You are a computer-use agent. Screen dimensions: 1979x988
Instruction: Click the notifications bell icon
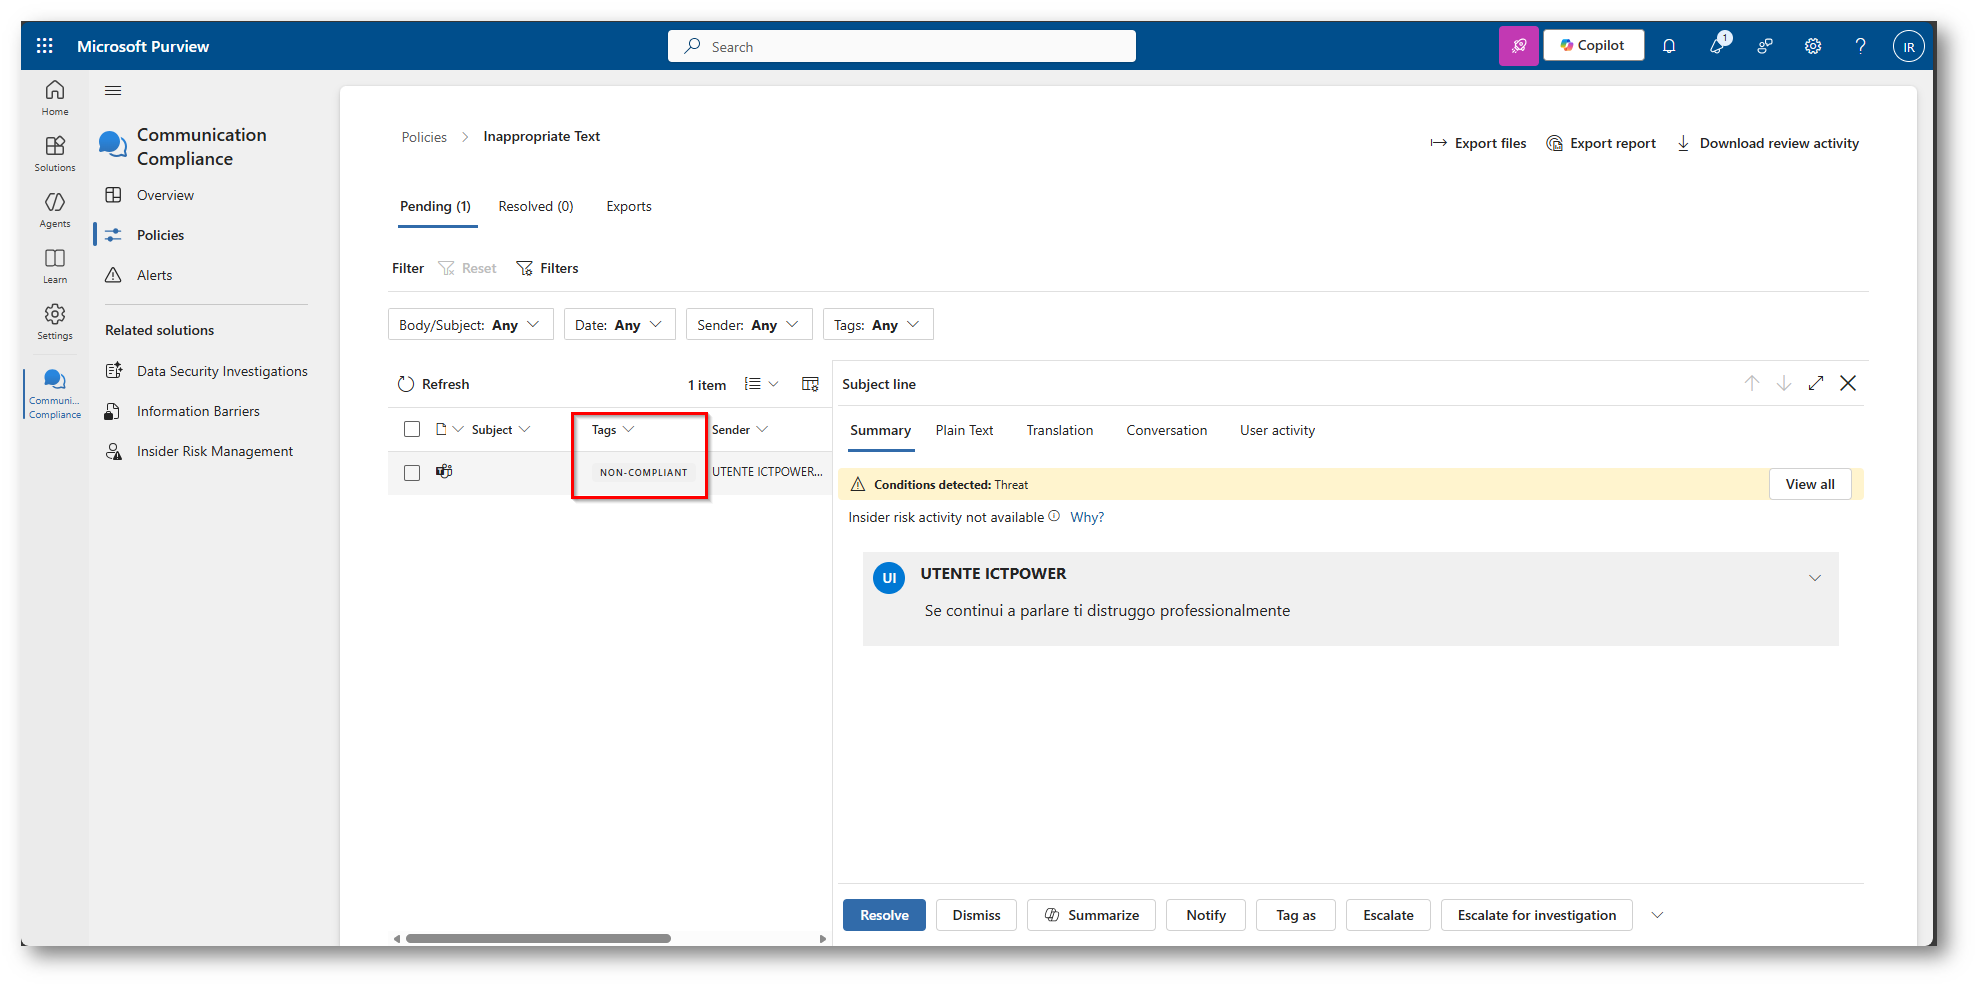point(1669,46)
